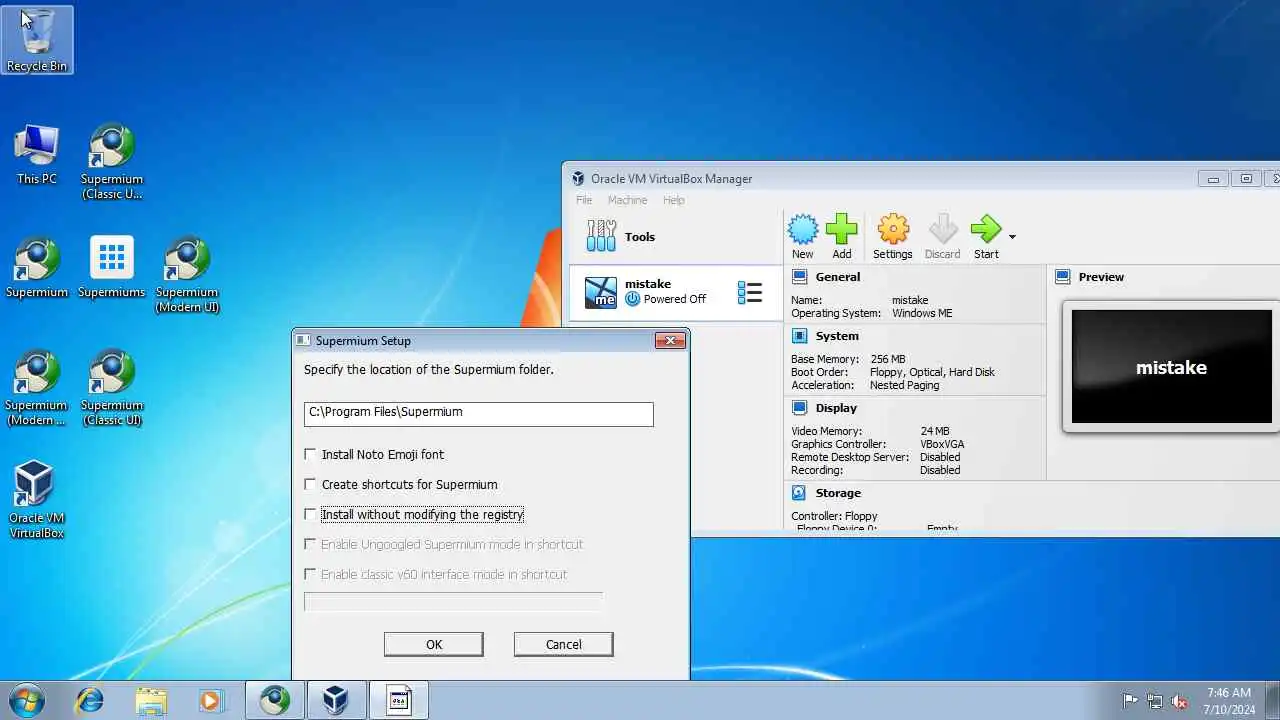Open the Recycle Bin desktop icon
Screen dimensions: 1280x720
[37, 40]
